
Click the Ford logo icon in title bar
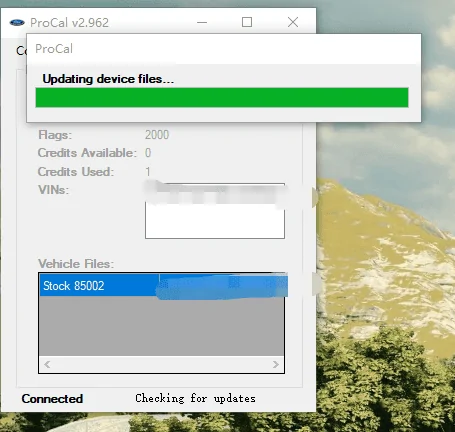click(x=17, y=23)
